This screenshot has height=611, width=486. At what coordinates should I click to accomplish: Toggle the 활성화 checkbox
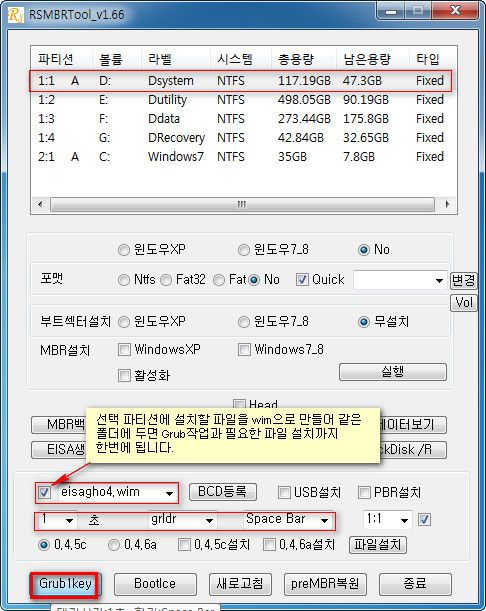point(124,376)
